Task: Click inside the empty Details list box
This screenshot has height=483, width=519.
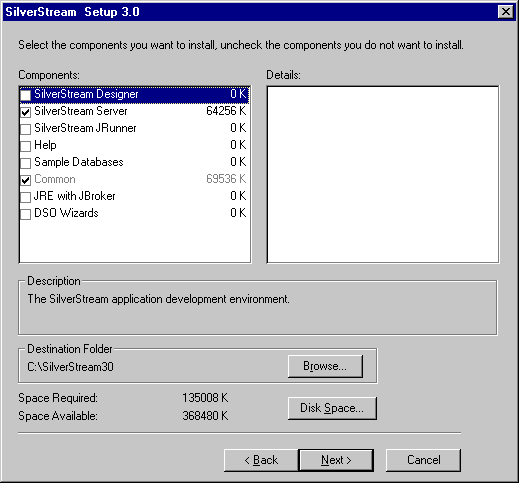Action: [383, 175]
